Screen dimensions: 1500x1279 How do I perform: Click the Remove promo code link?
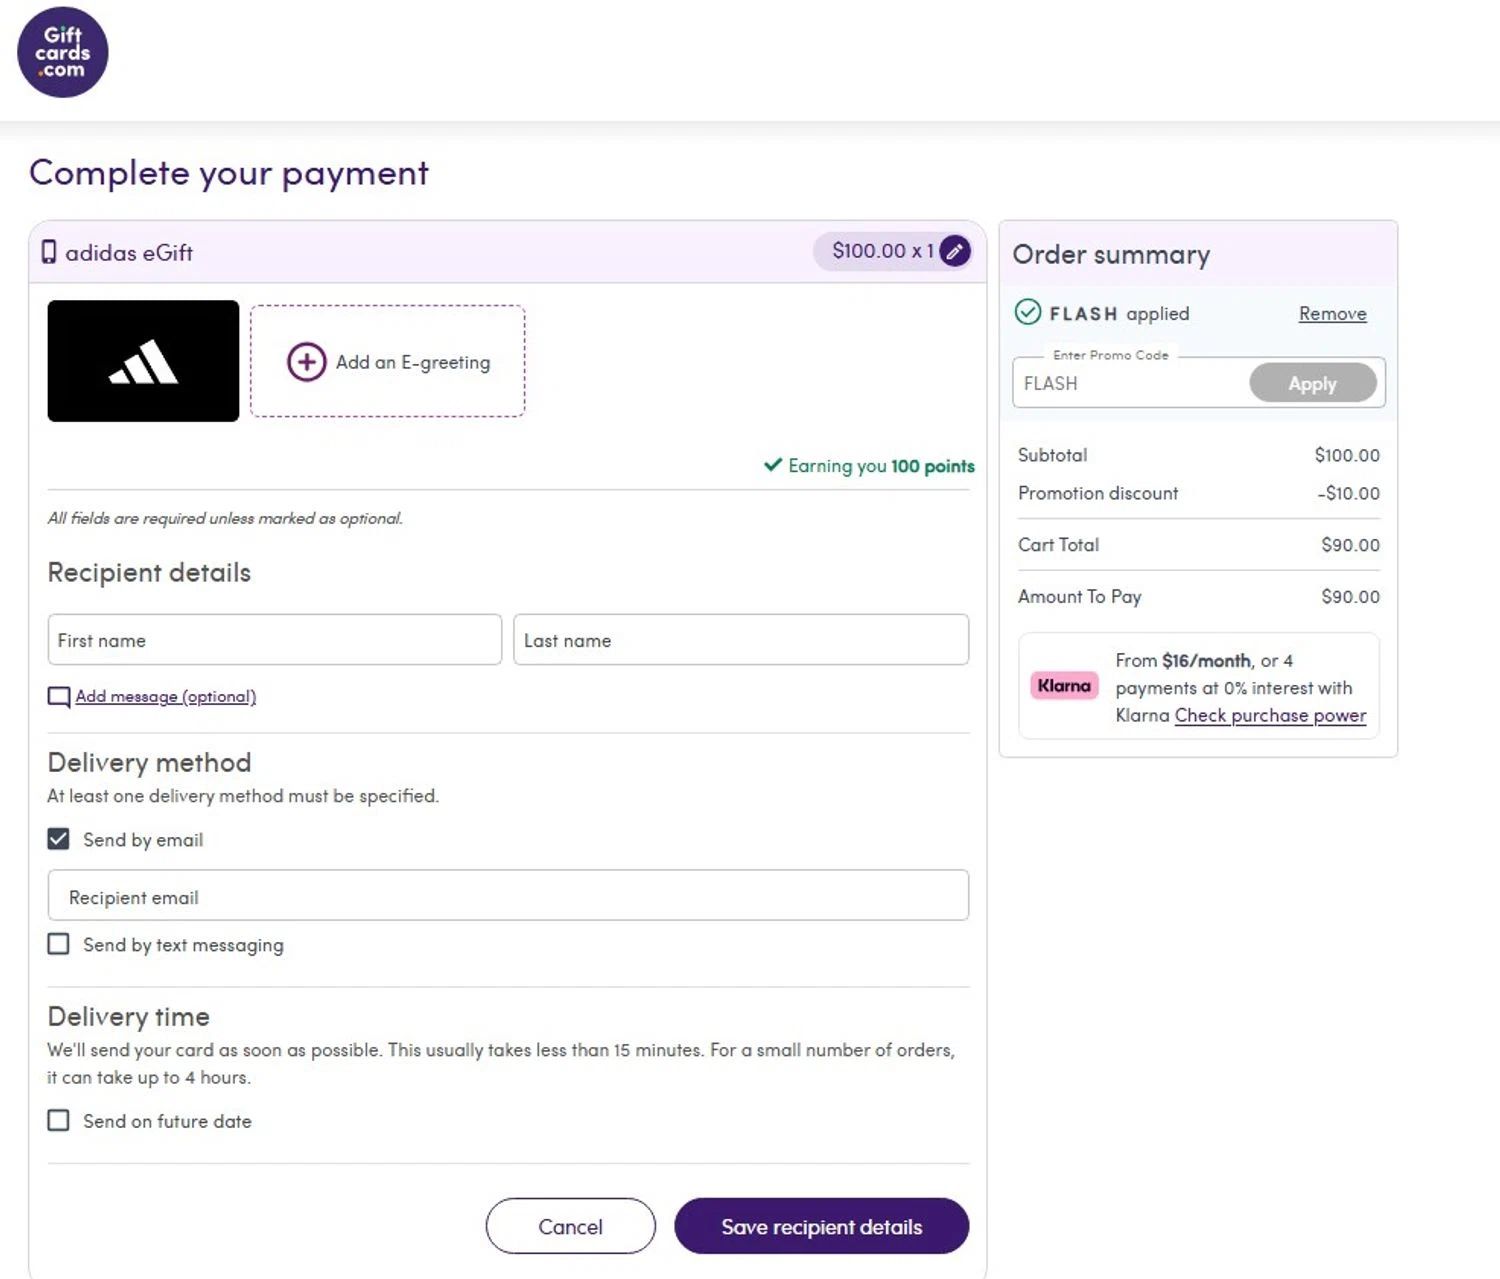click(x=1332, y=314)
